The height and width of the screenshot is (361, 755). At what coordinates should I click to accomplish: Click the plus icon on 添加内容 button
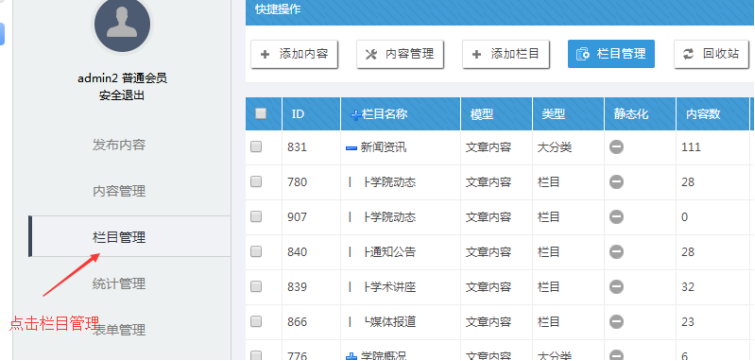265,54
